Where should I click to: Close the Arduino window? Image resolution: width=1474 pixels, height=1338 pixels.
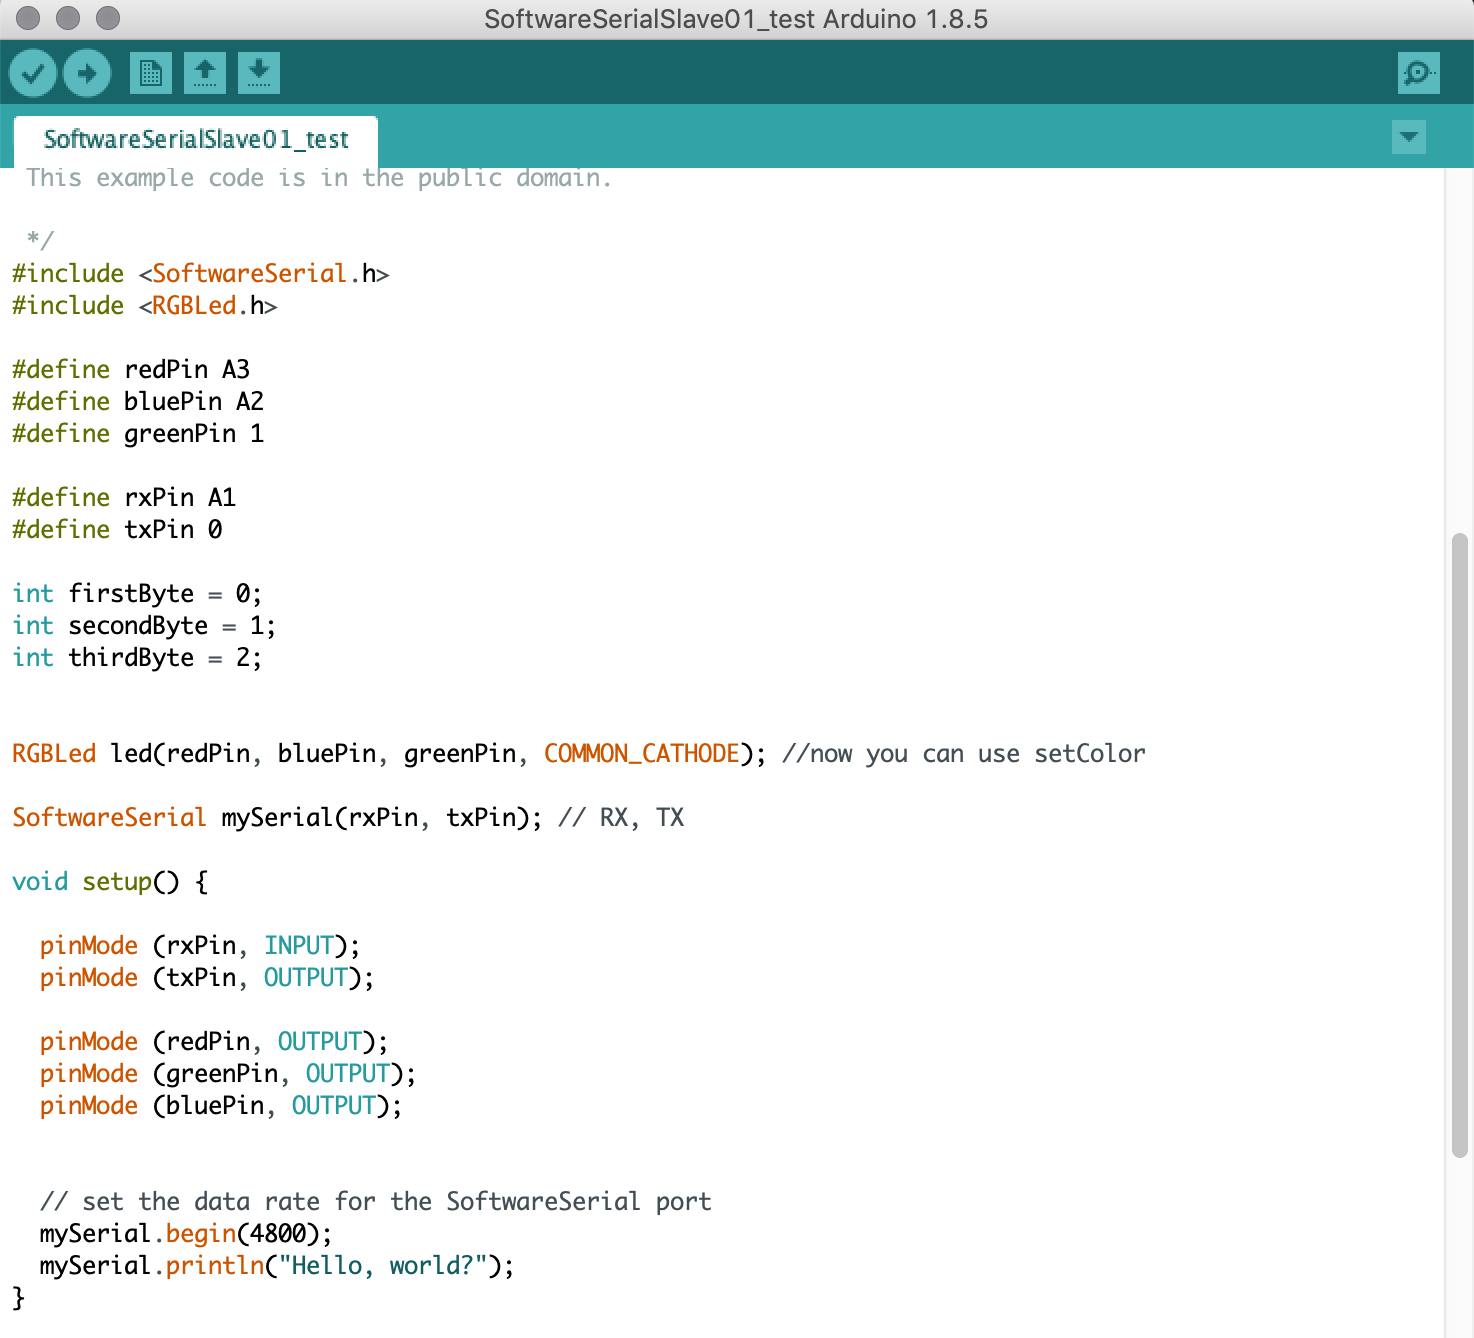click(x=29, y=18)
